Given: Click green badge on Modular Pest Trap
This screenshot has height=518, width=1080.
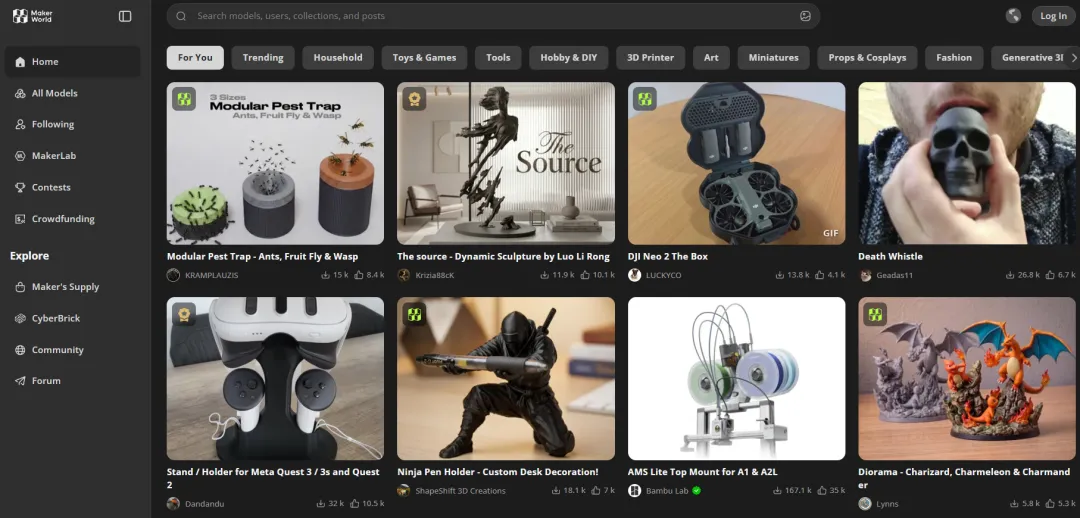Looking at the screenshot, I should 183,99.
